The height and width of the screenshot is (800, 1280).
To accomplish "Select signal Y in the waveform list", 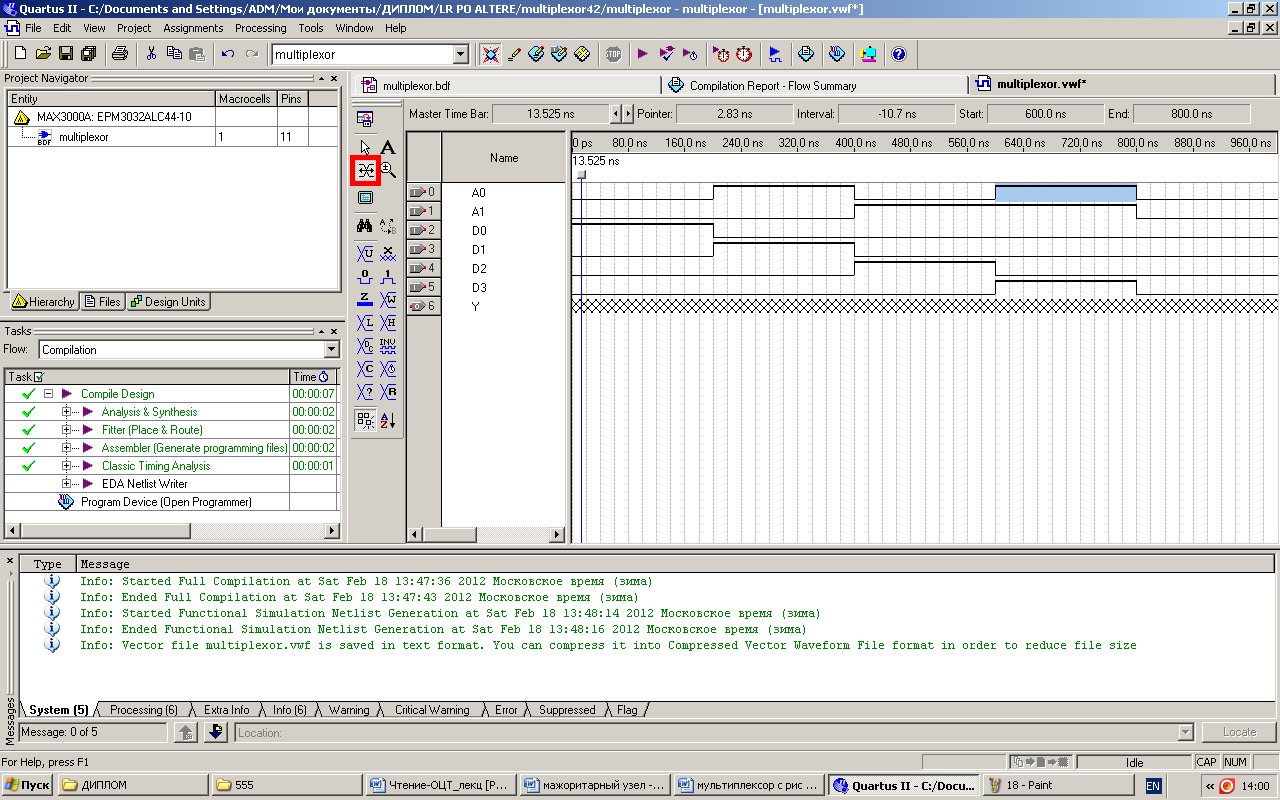I will pyautogui.click(x=476, y=307).
